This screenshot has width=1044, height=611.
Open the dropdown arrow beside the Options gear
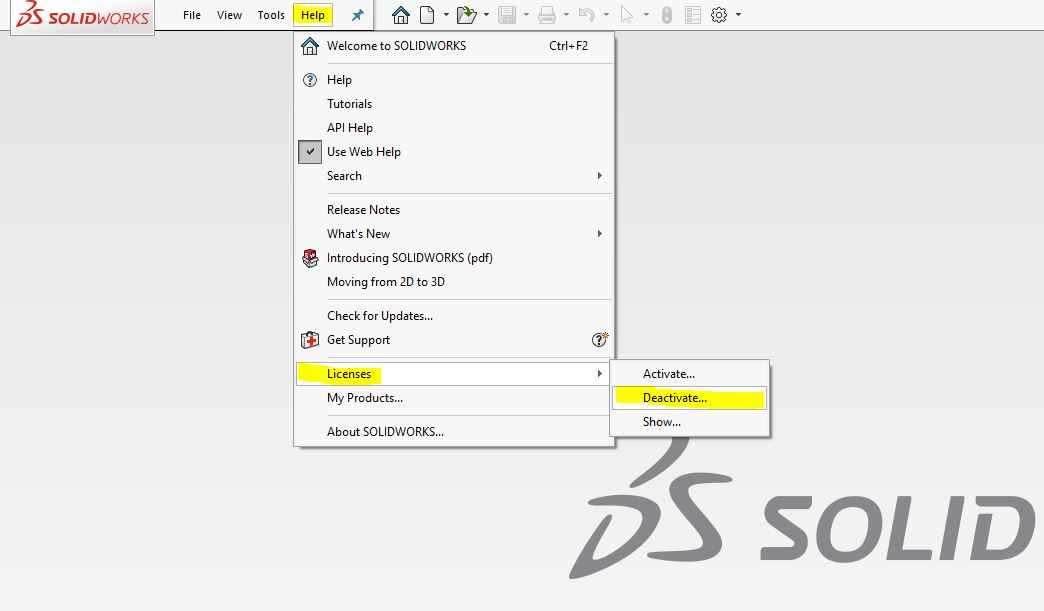(738, 15)
